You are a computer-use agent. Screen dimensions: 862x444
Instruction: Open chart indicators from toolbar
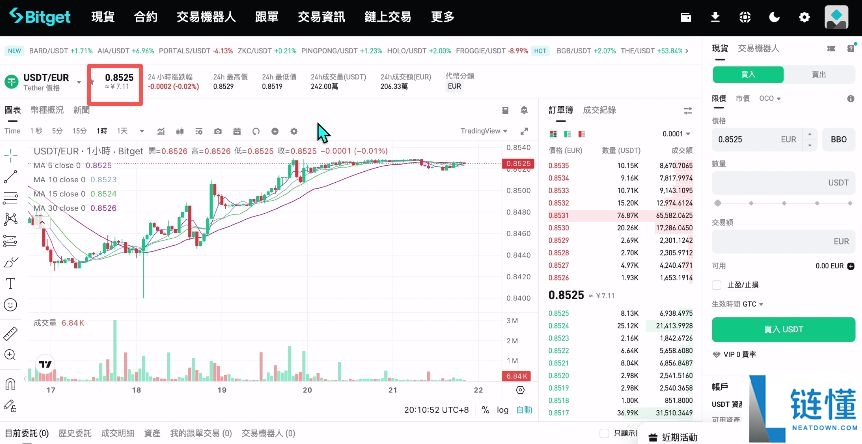click(x=161, y=131)
